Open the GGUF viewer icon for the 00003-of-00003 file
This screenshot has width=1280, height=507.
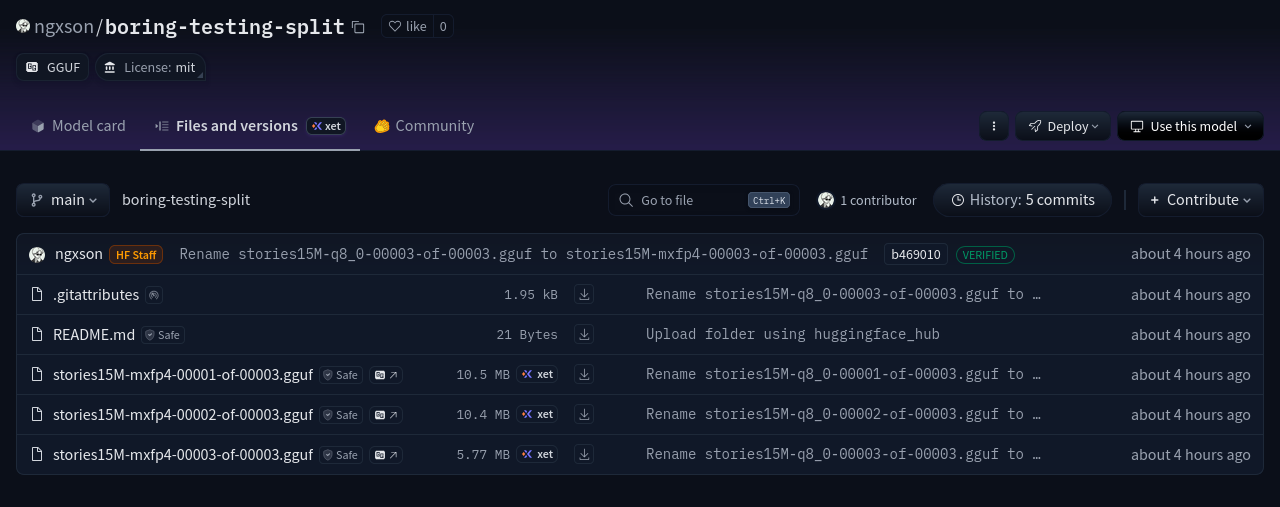(x=386, y=455)
